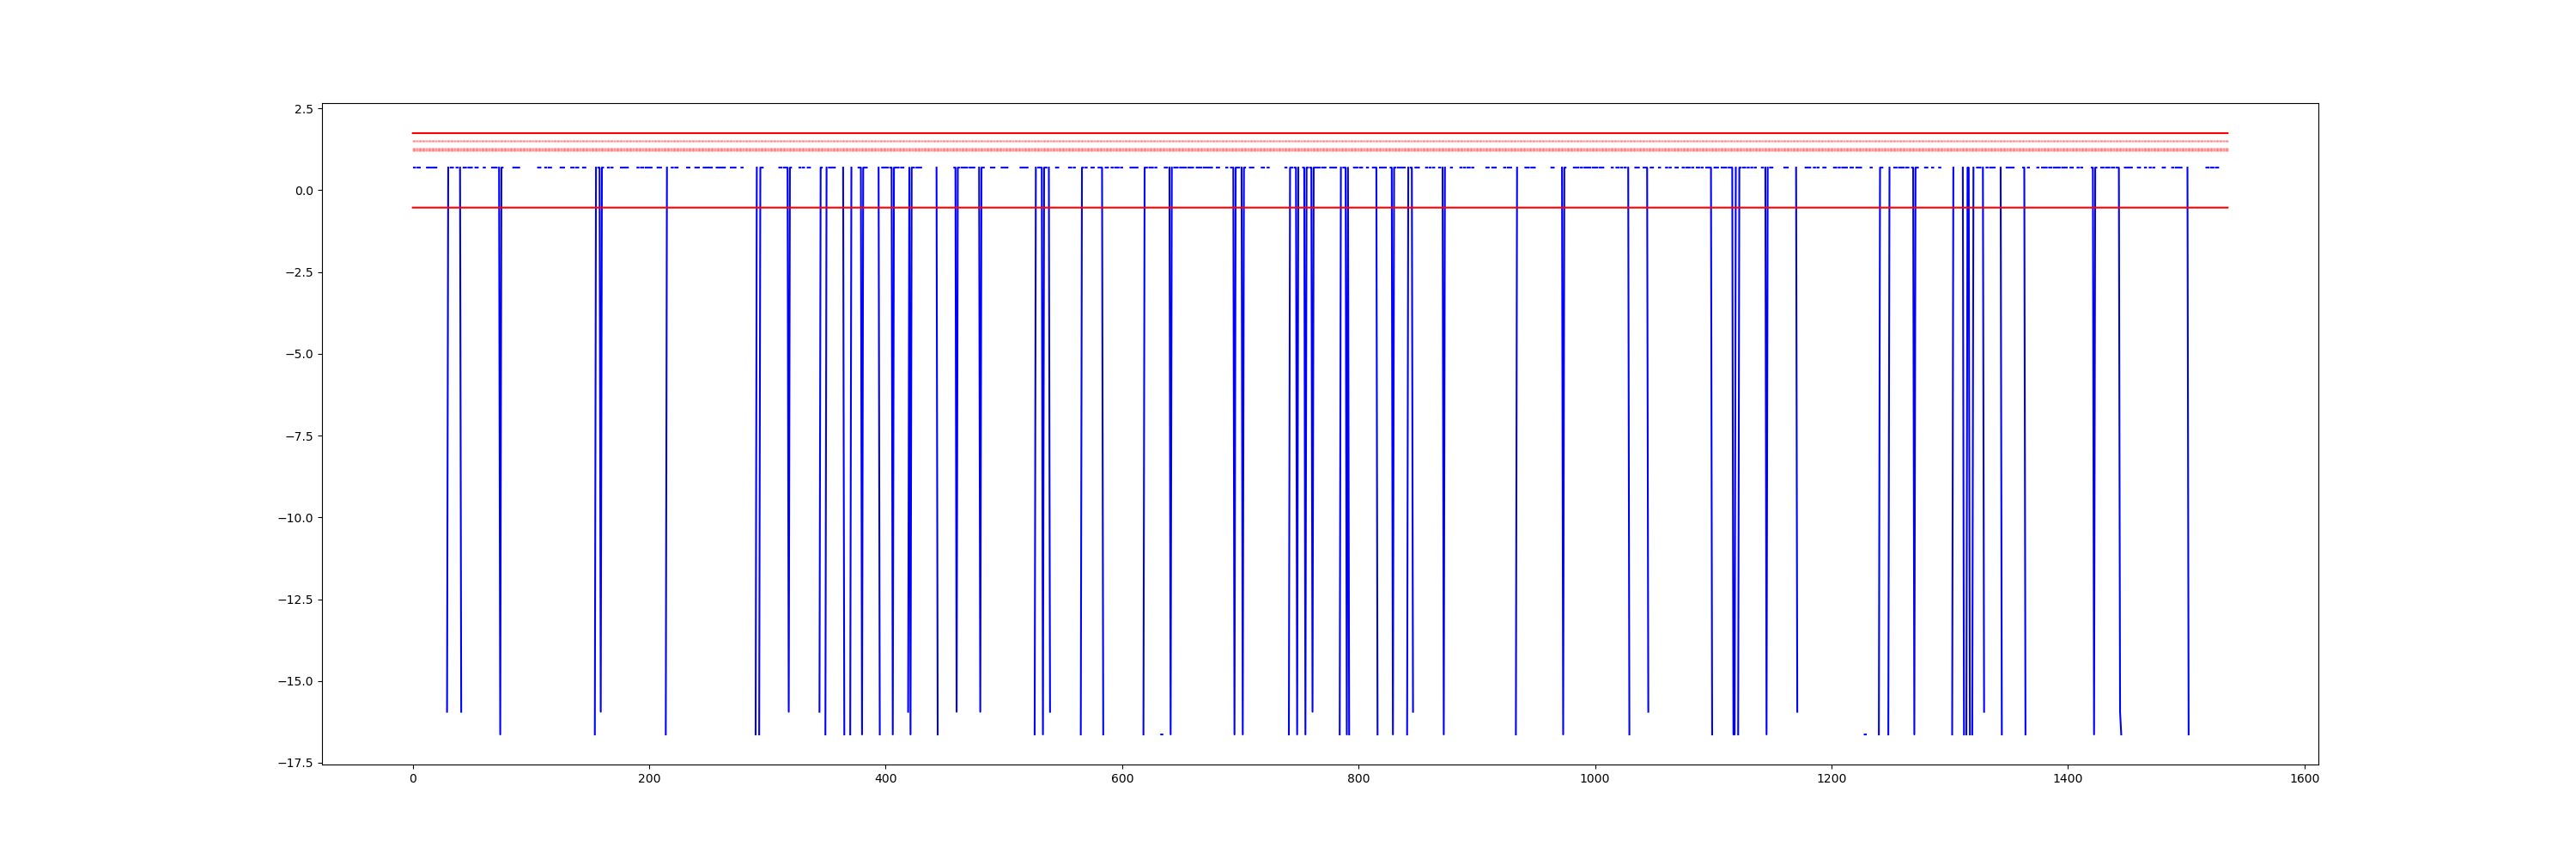Click the y-axis tick label 2.5
2576x859 pixels.
point(303,109)
